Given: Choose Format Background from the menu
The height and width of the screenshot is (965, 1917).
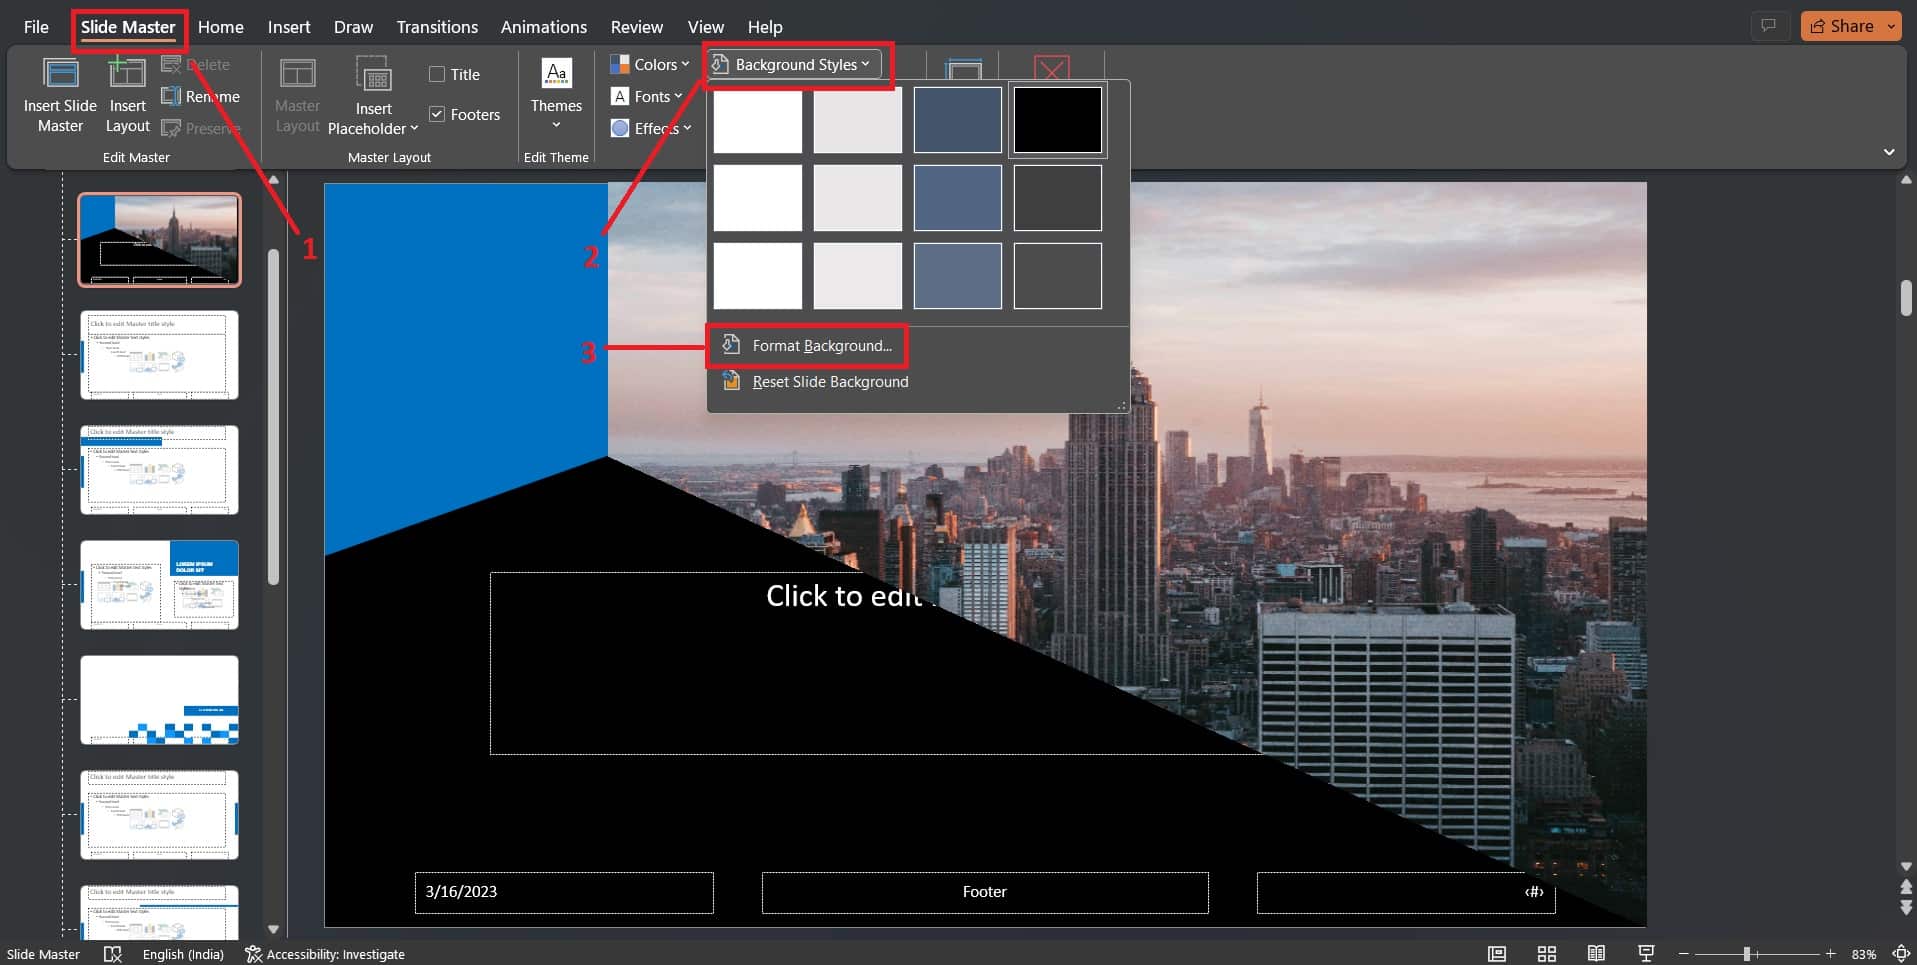Looking at the screenshot, I should coord(822,345).
